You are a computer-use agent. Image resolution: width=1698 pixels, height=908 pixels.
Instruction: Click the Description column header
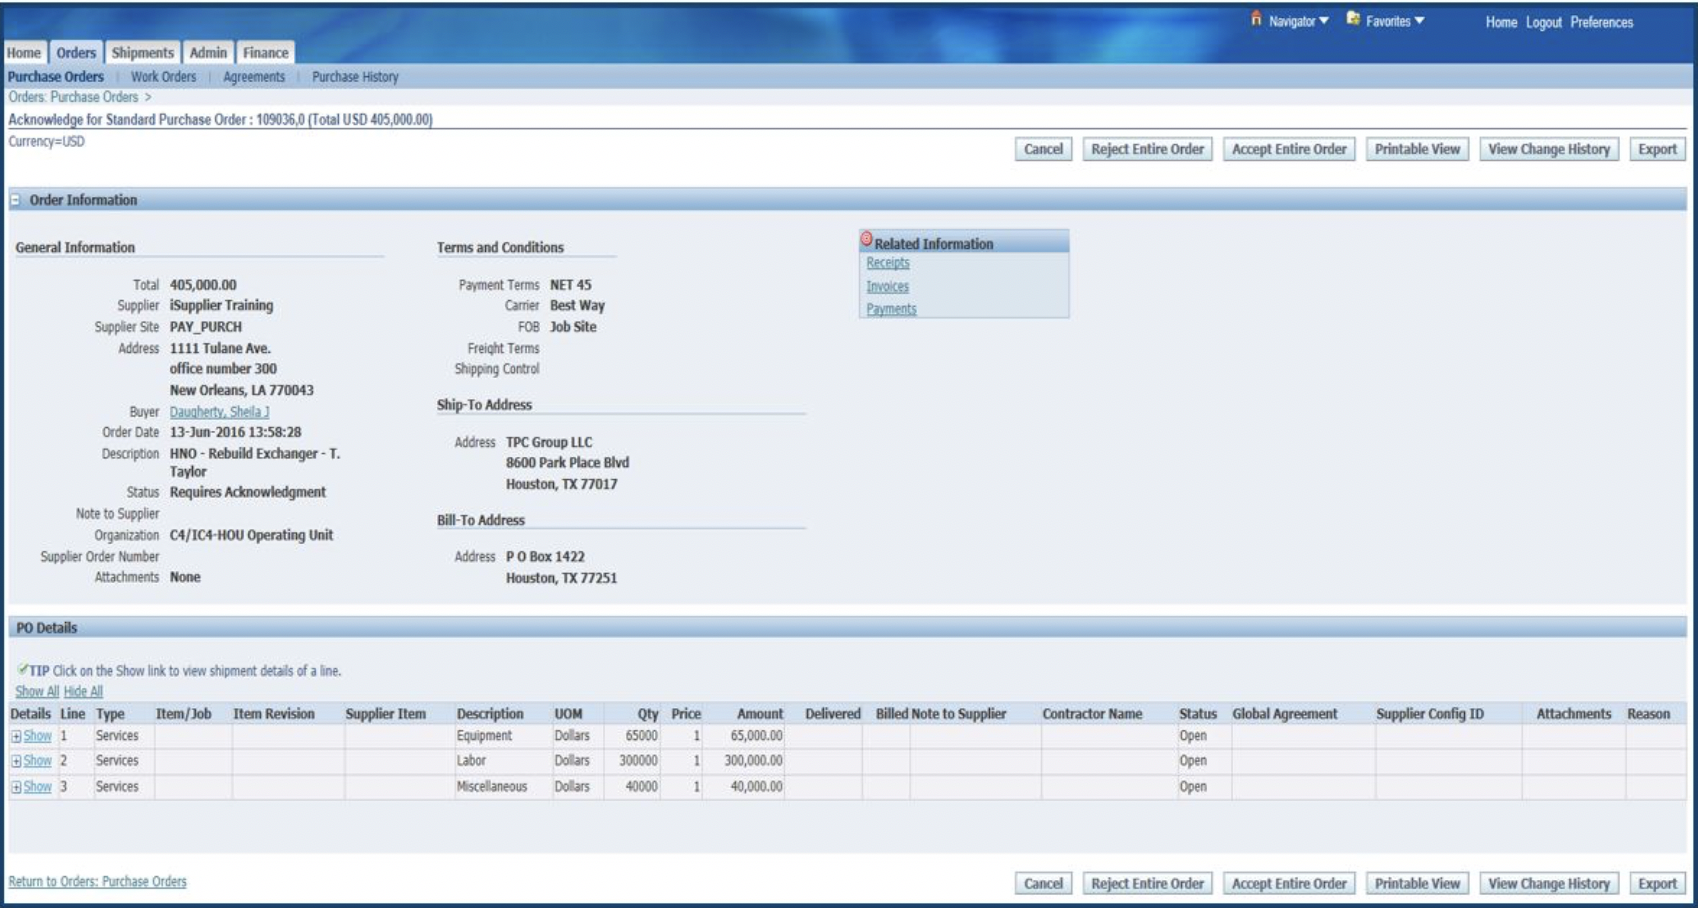click(x=490, y=714)
